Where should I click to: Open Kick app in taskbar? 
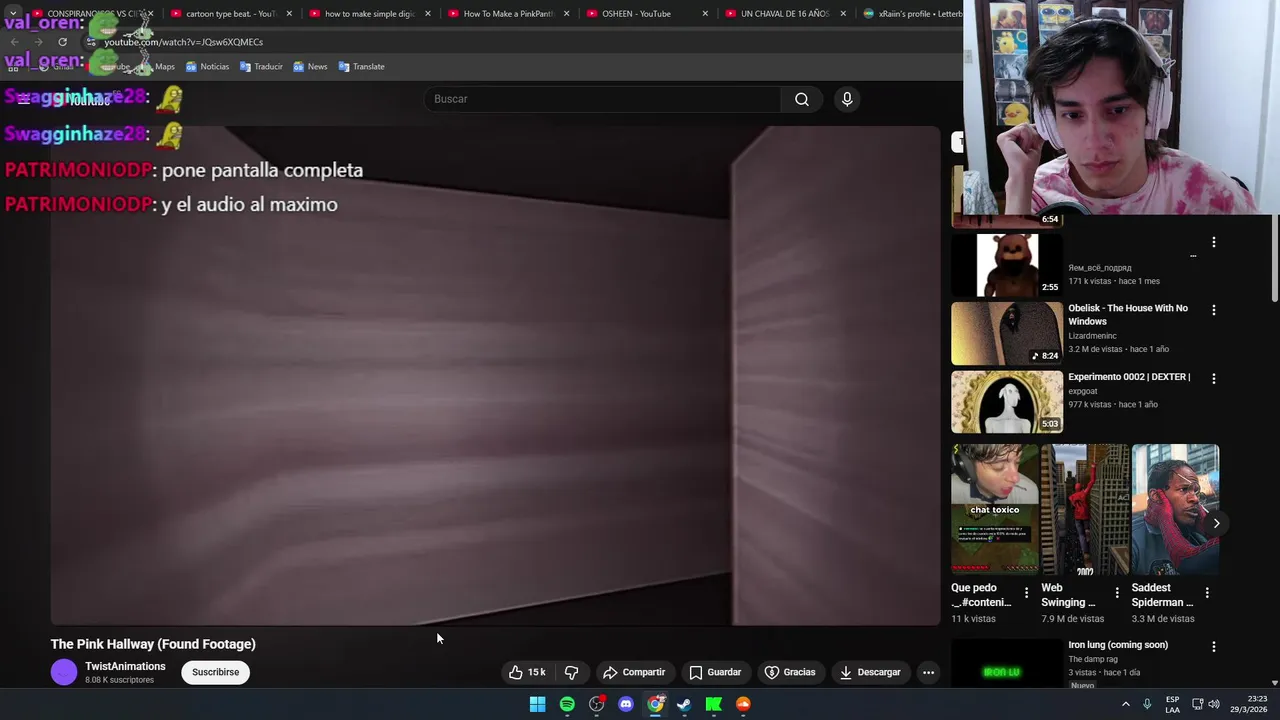pyautogui.click(x=714, y=704)
